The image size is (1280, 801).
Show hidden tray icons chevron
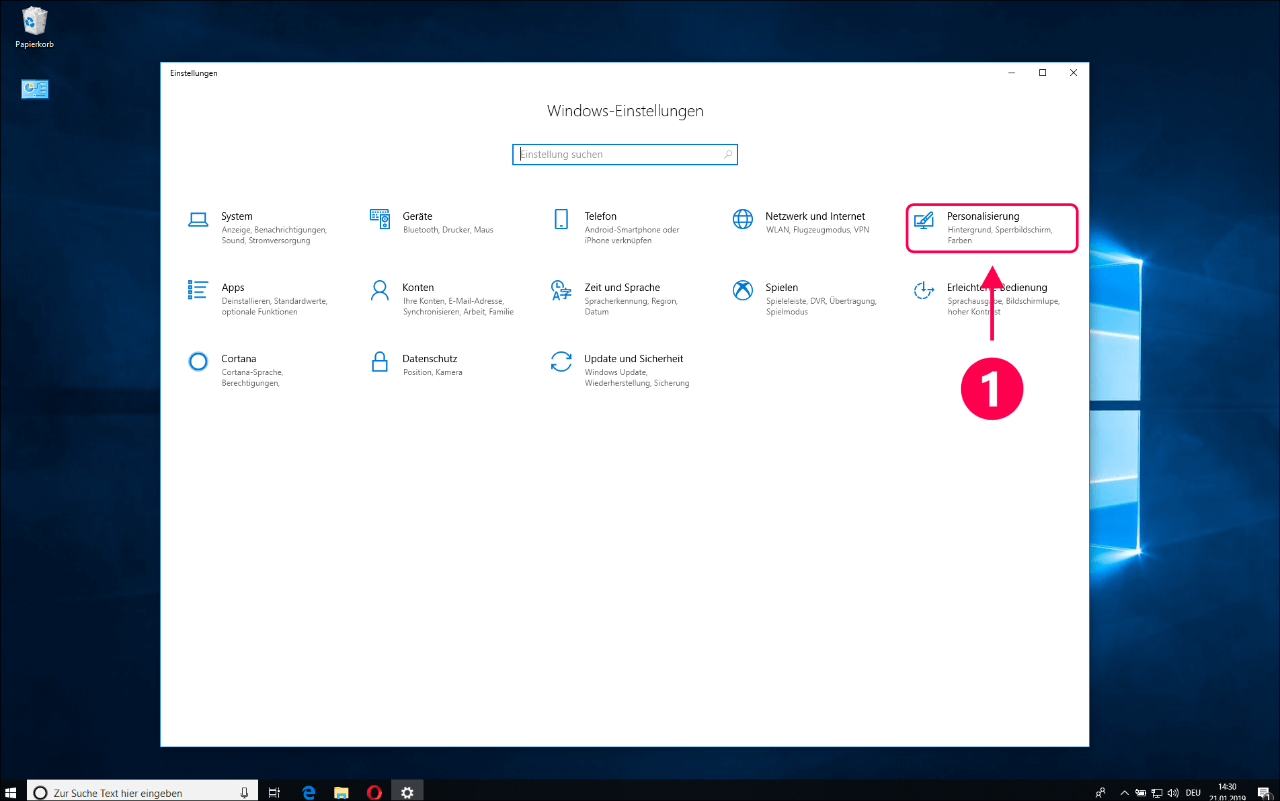tap(1123, 792)
